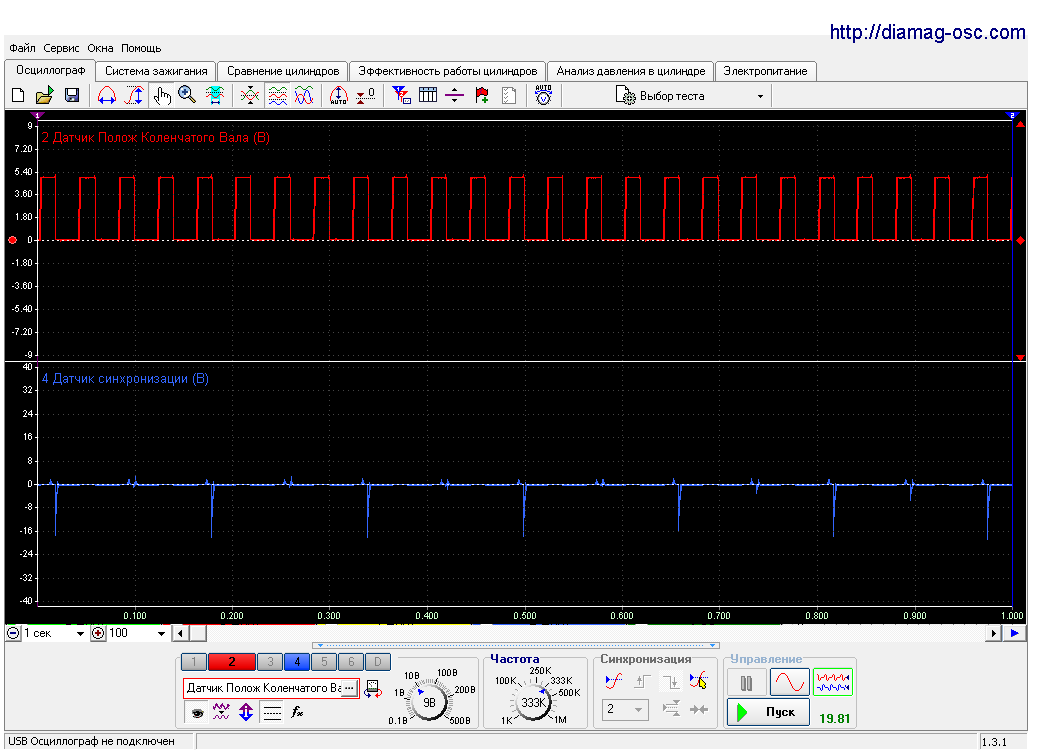Select the vertical stretch tool
Screen dimensions: 1040x754
[x=135, y=96]
